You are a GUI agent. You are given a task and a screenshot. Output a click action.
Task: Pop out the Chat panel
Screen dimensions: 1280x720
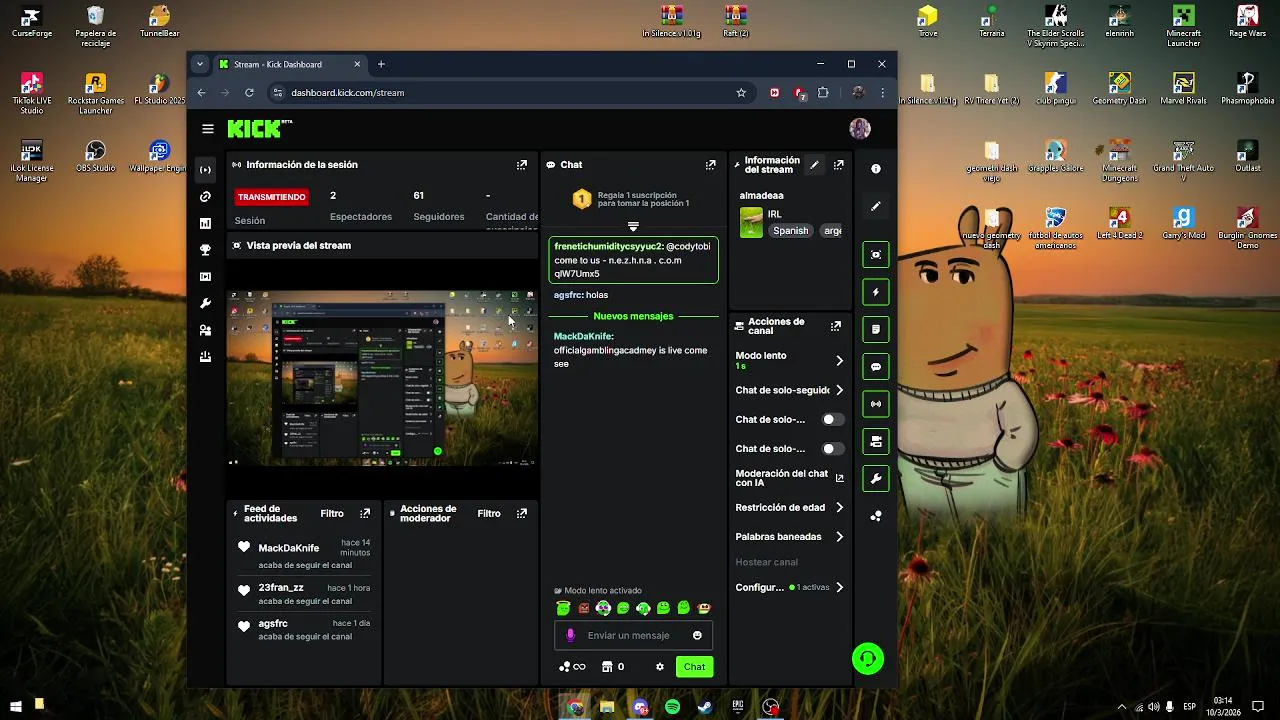(711, 165)
